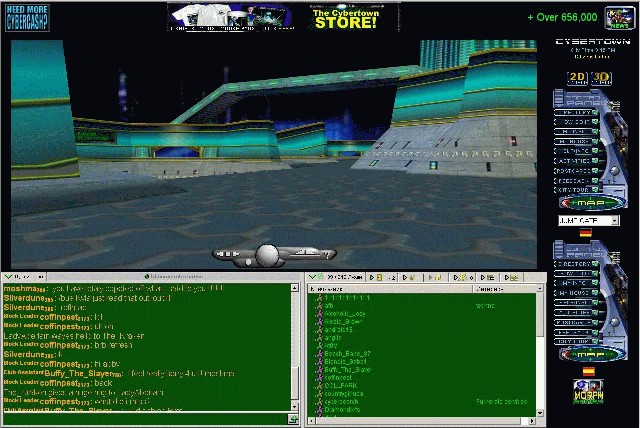Viewport: 640px width, 428px height.
Task: Click the German flag icon
Action: 586,233
